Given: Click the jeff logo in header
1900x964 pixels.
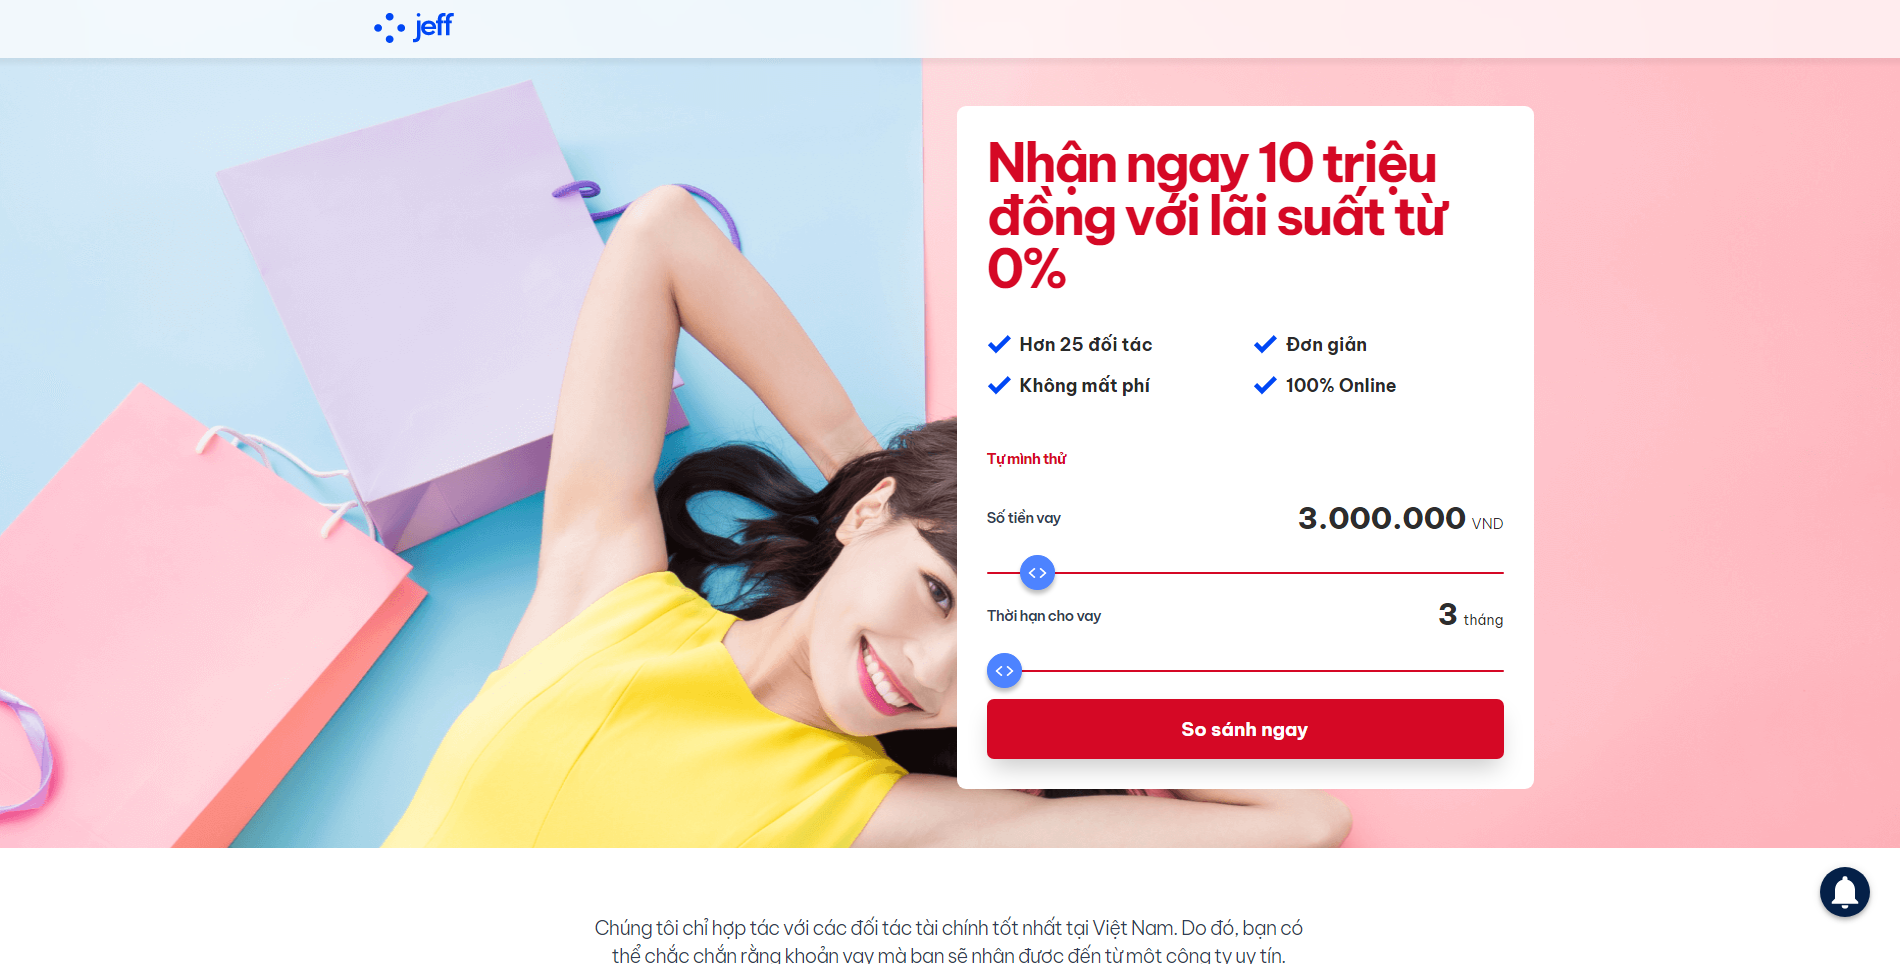Looking at the screenshot, I should (413, 27).
